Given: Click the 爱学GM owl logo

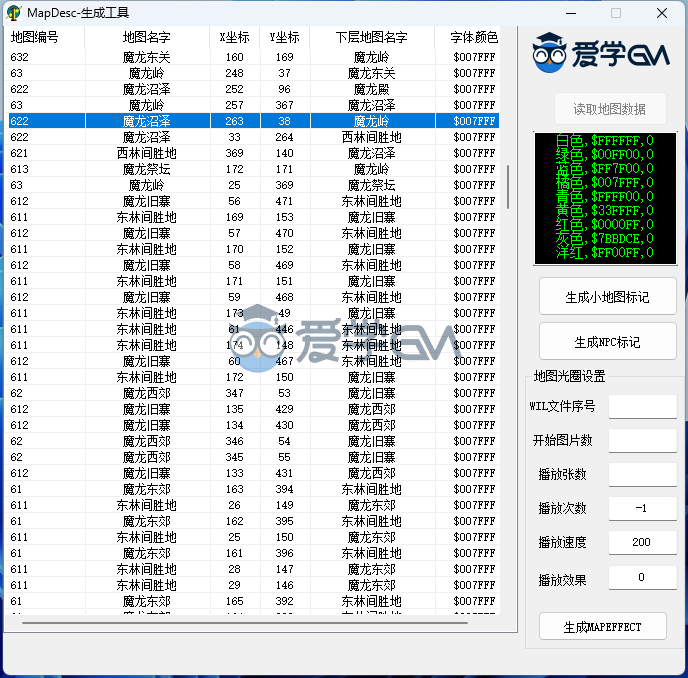Looking at the screenshot, I should [x=601, y=53].
